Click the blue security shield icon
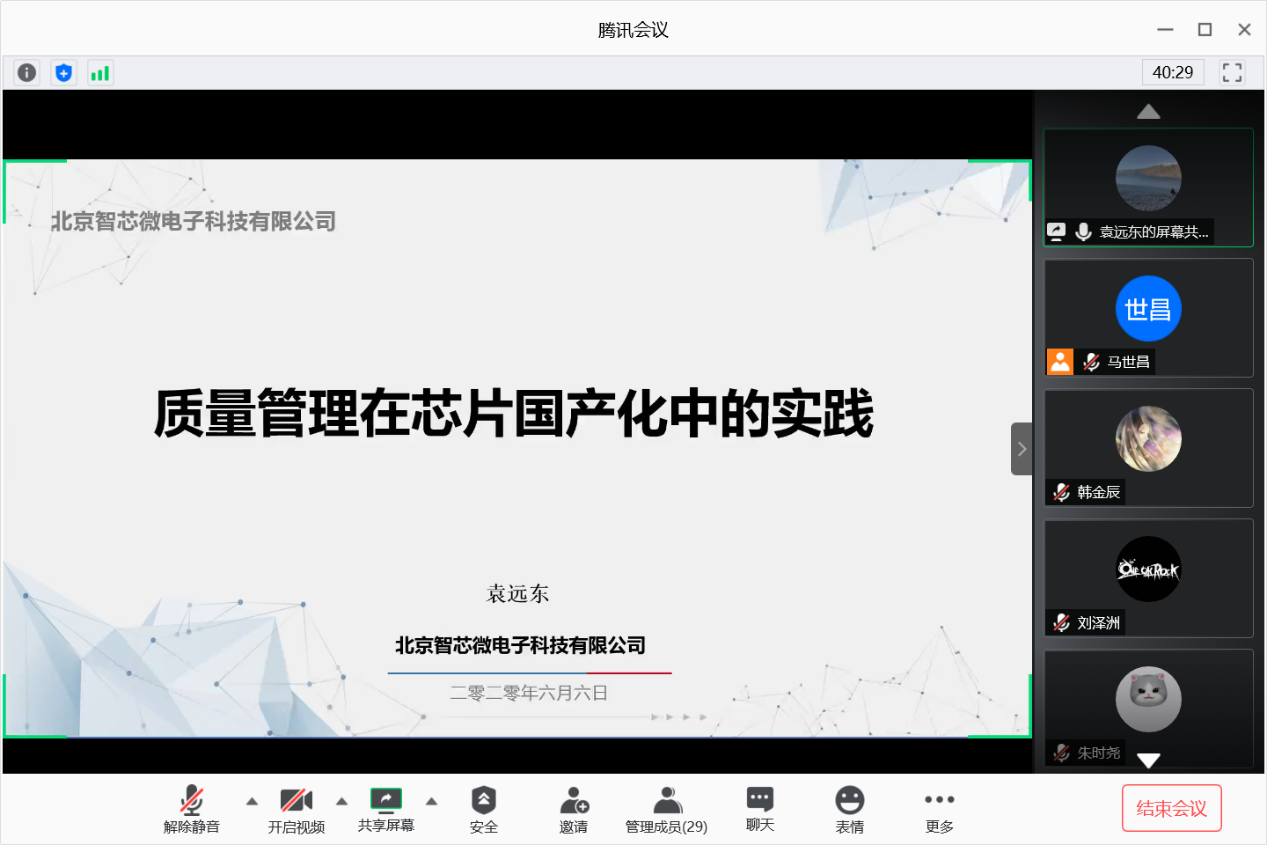This screenshot has height=845, width=1267. [64, 73]
